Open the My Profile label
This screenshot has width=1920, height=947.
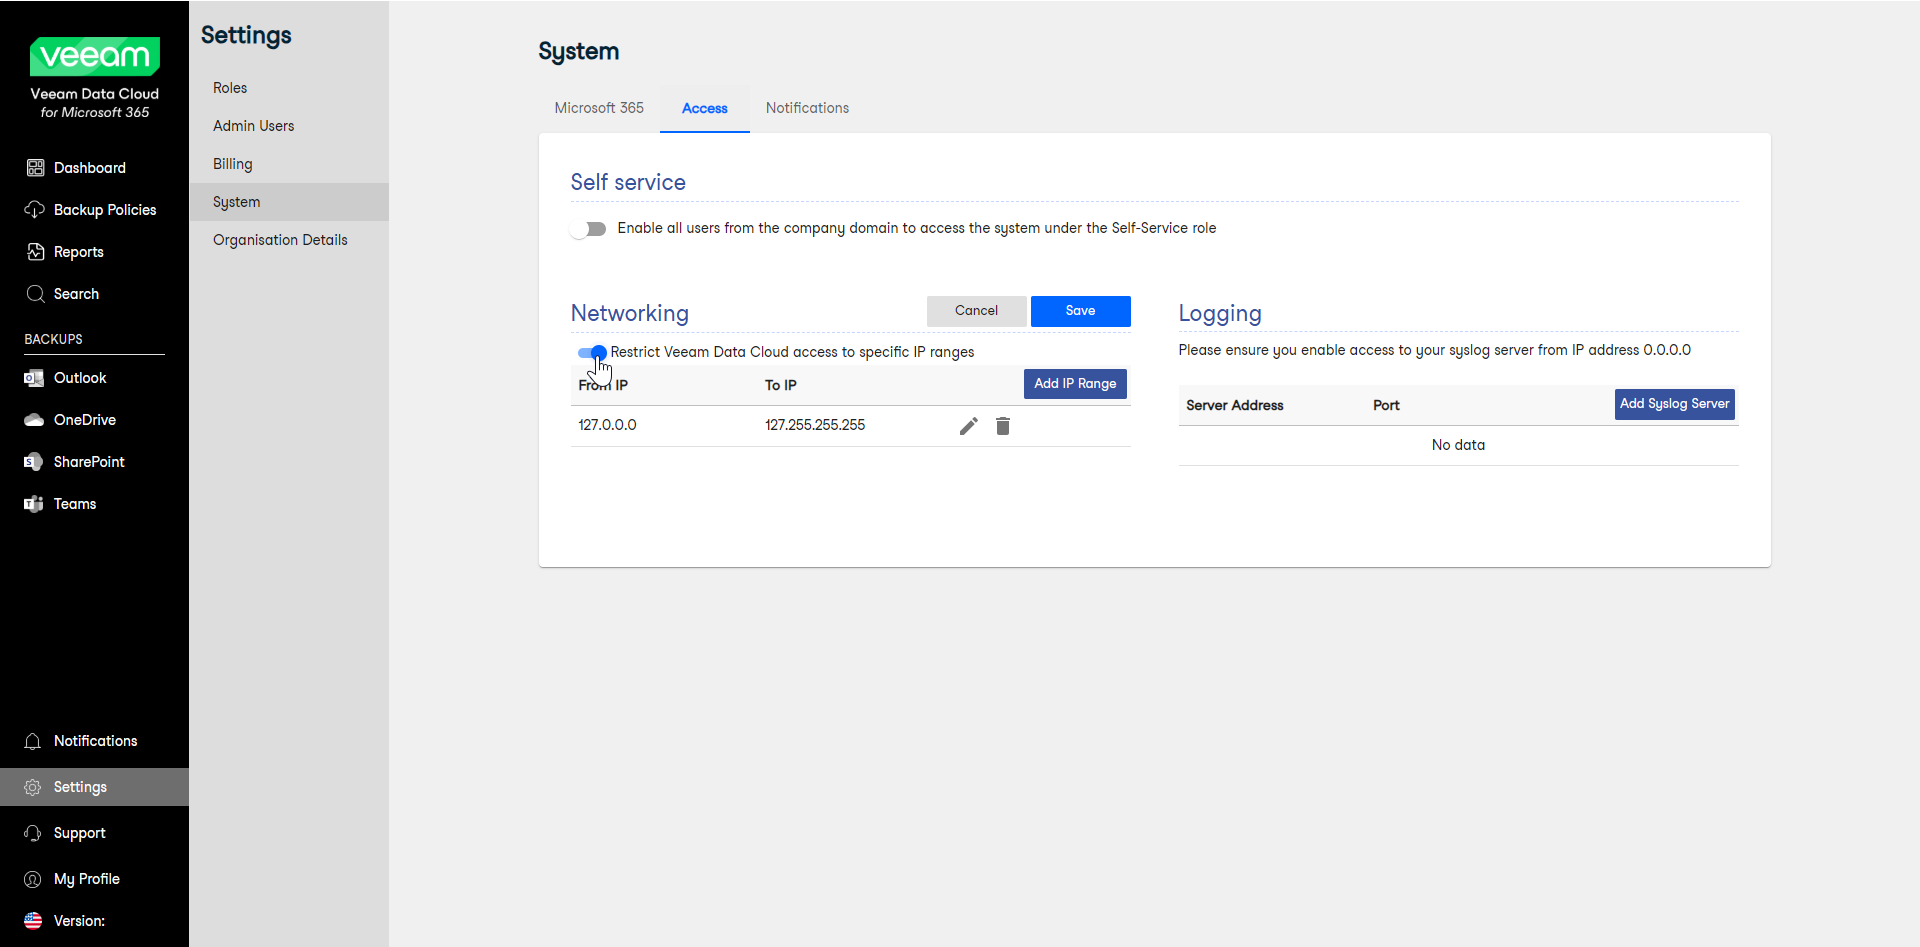click(x=87, y=879)
